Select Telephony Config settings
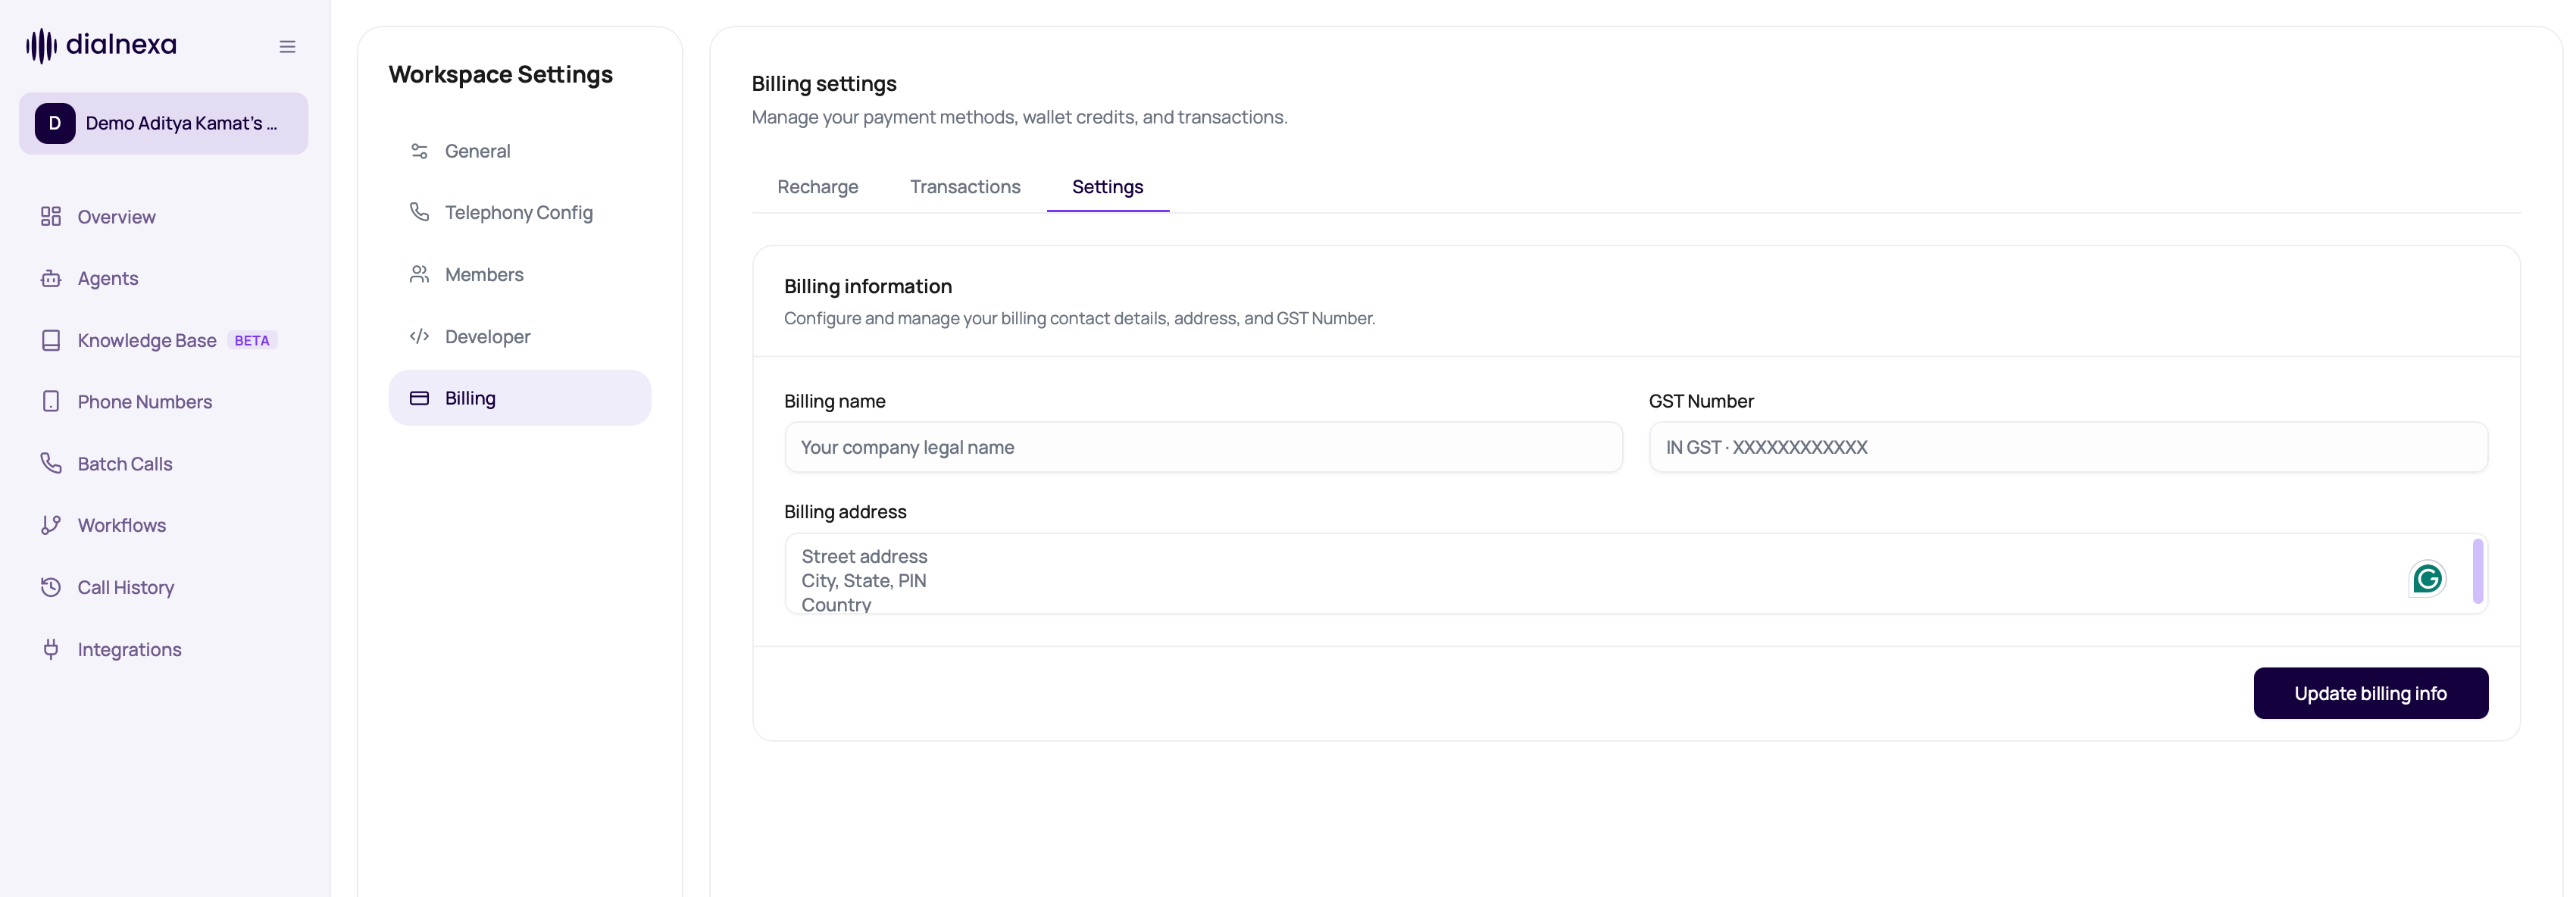Screen dimensions: 2576x897 [519, 212]
